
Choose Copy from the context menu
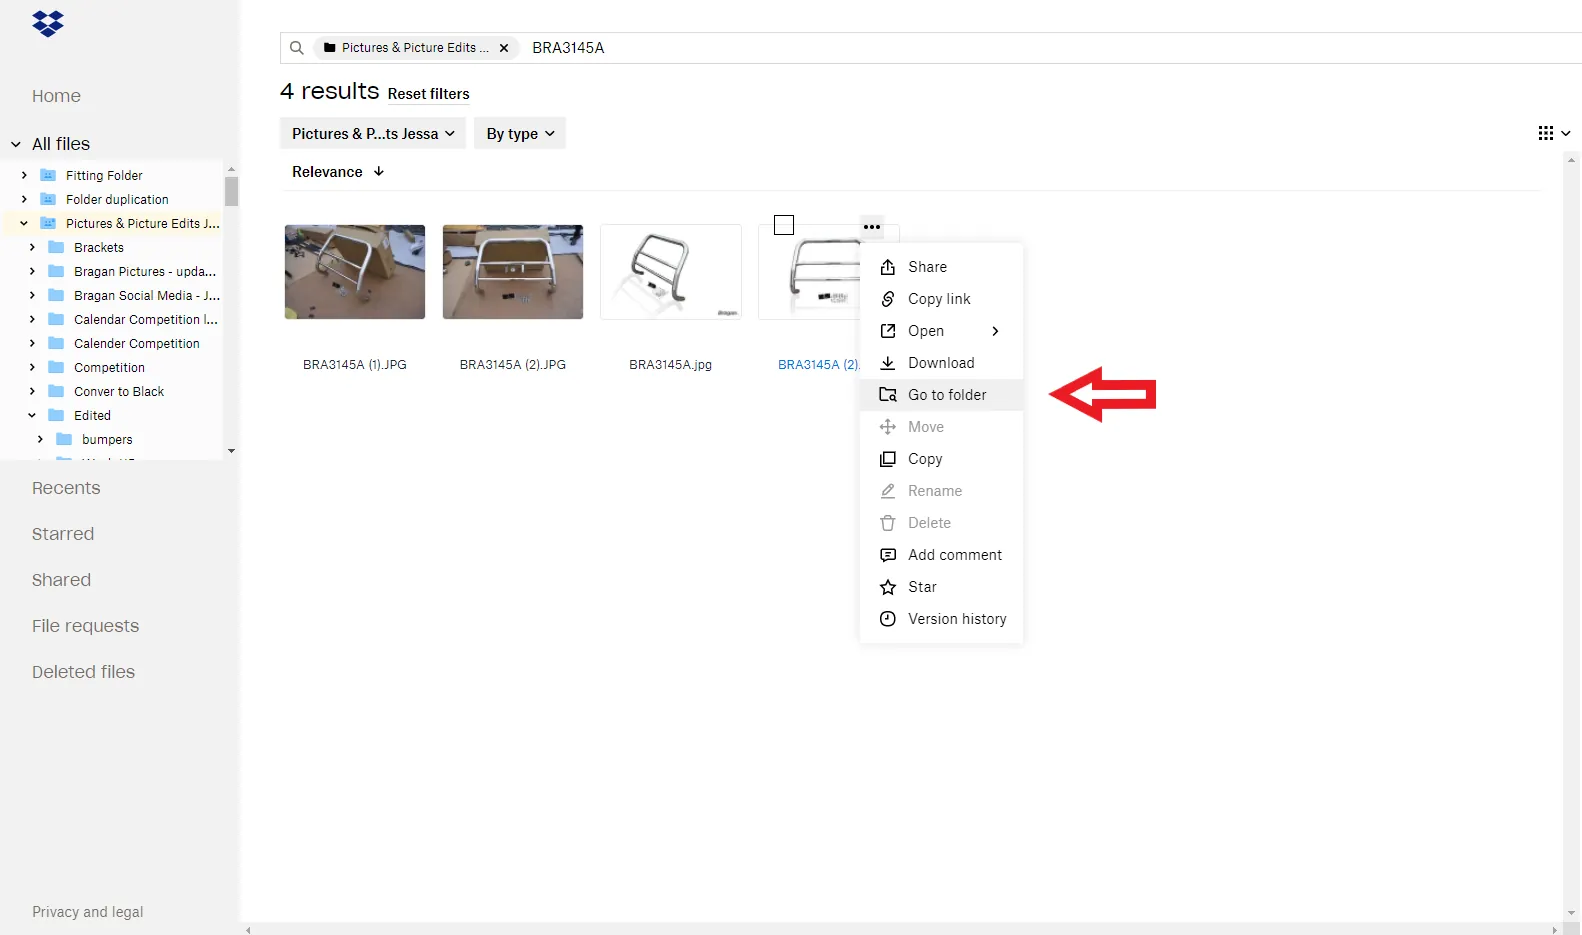pos(941,459)
